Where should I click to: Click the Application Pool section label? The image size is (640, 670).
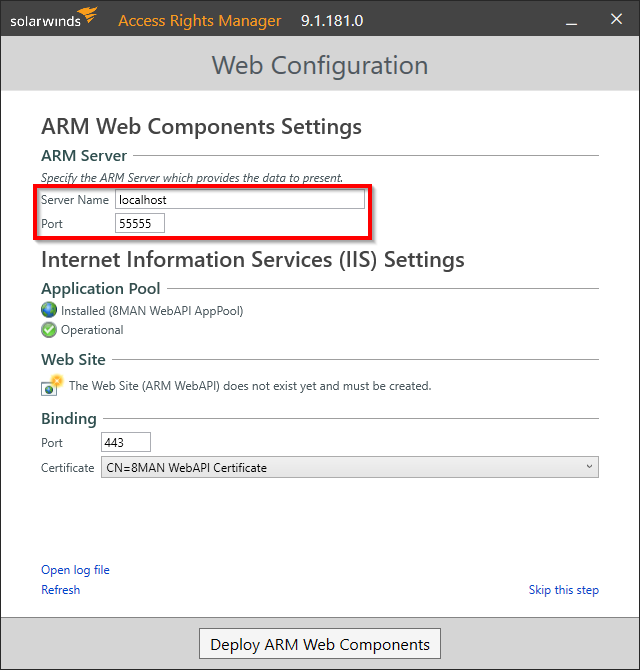[x=100, y=288]
